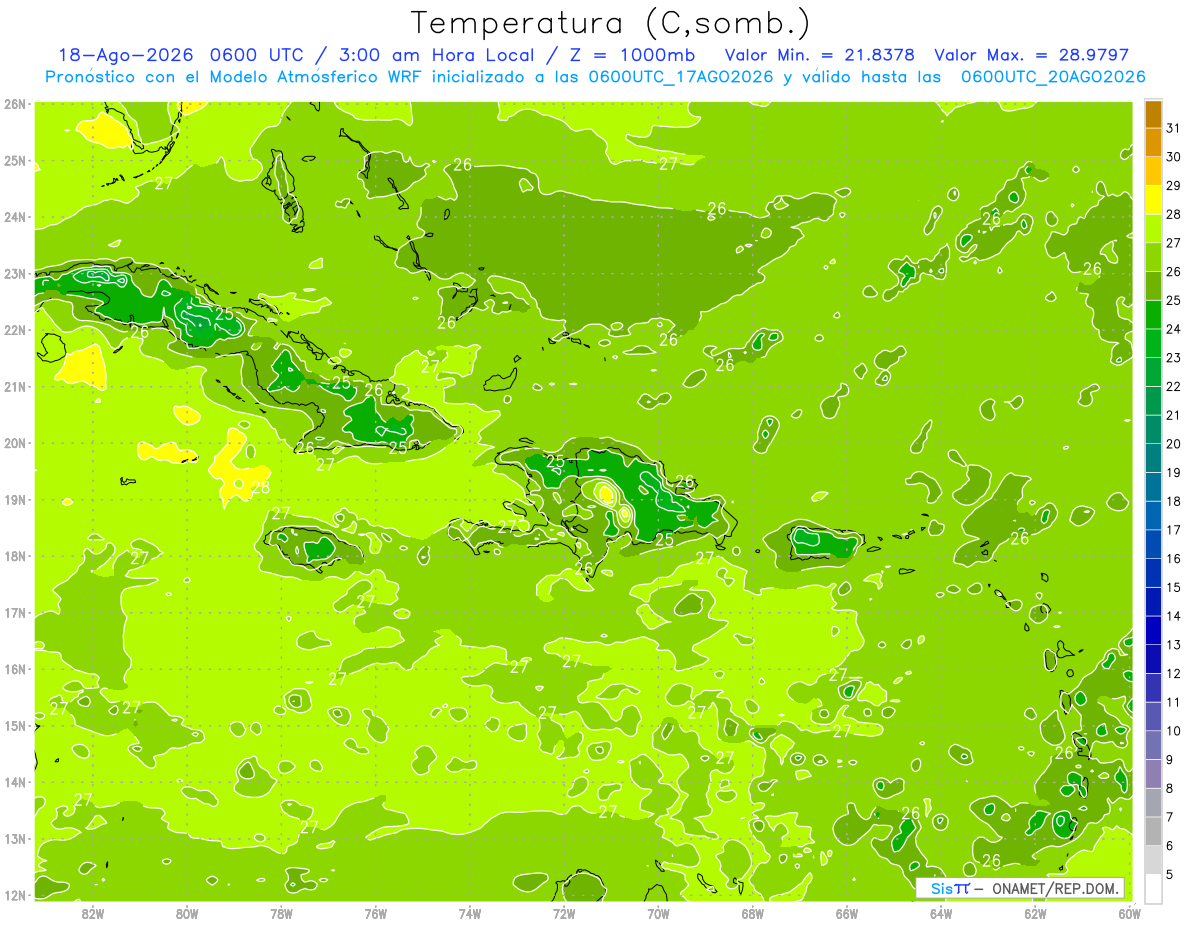
Task: Click the dark orange color scale segment above 31
Action: (x=1154, y=114)
